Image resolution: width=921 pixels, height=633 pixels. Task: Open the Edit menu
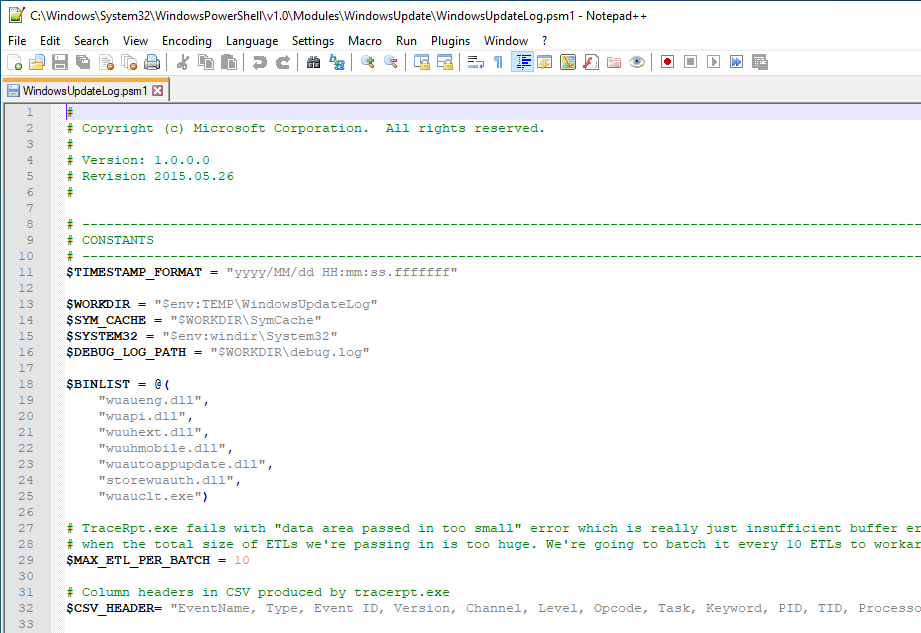click(50, 41)
